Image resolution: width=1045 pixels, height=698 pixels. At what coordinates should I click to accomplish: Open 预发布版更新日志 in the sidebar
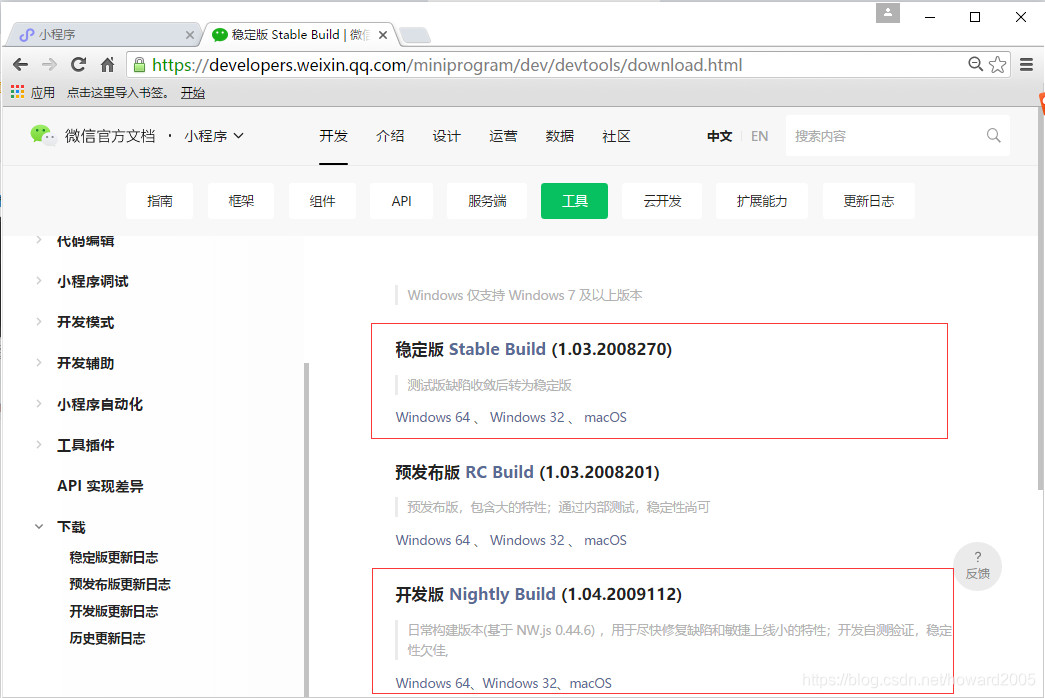[x=120, y=585]
